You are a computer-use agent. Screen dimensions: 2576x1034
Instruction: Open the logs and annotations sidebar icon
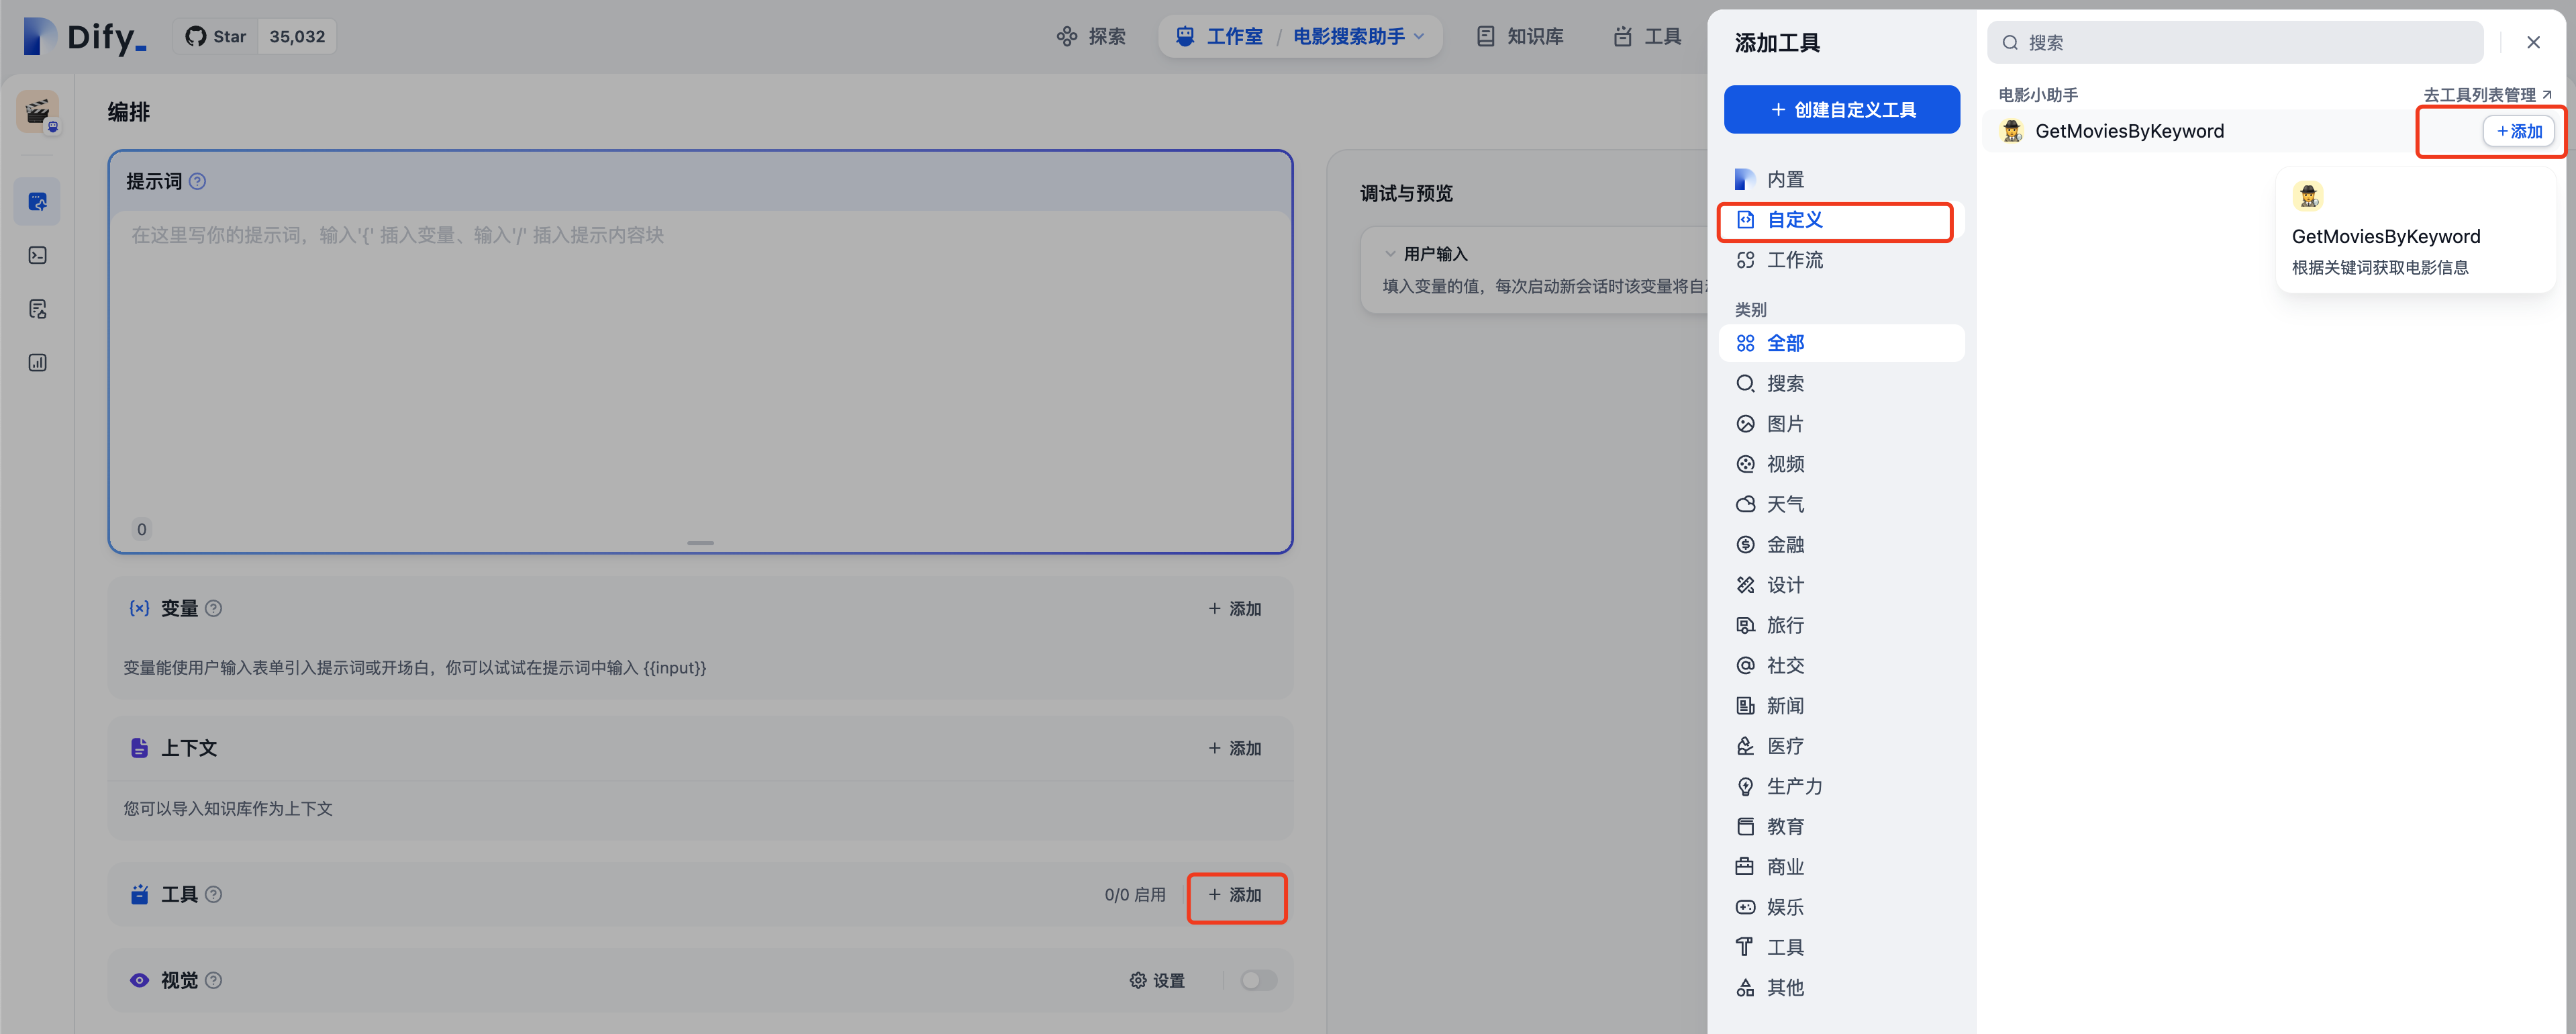point(38,309)
